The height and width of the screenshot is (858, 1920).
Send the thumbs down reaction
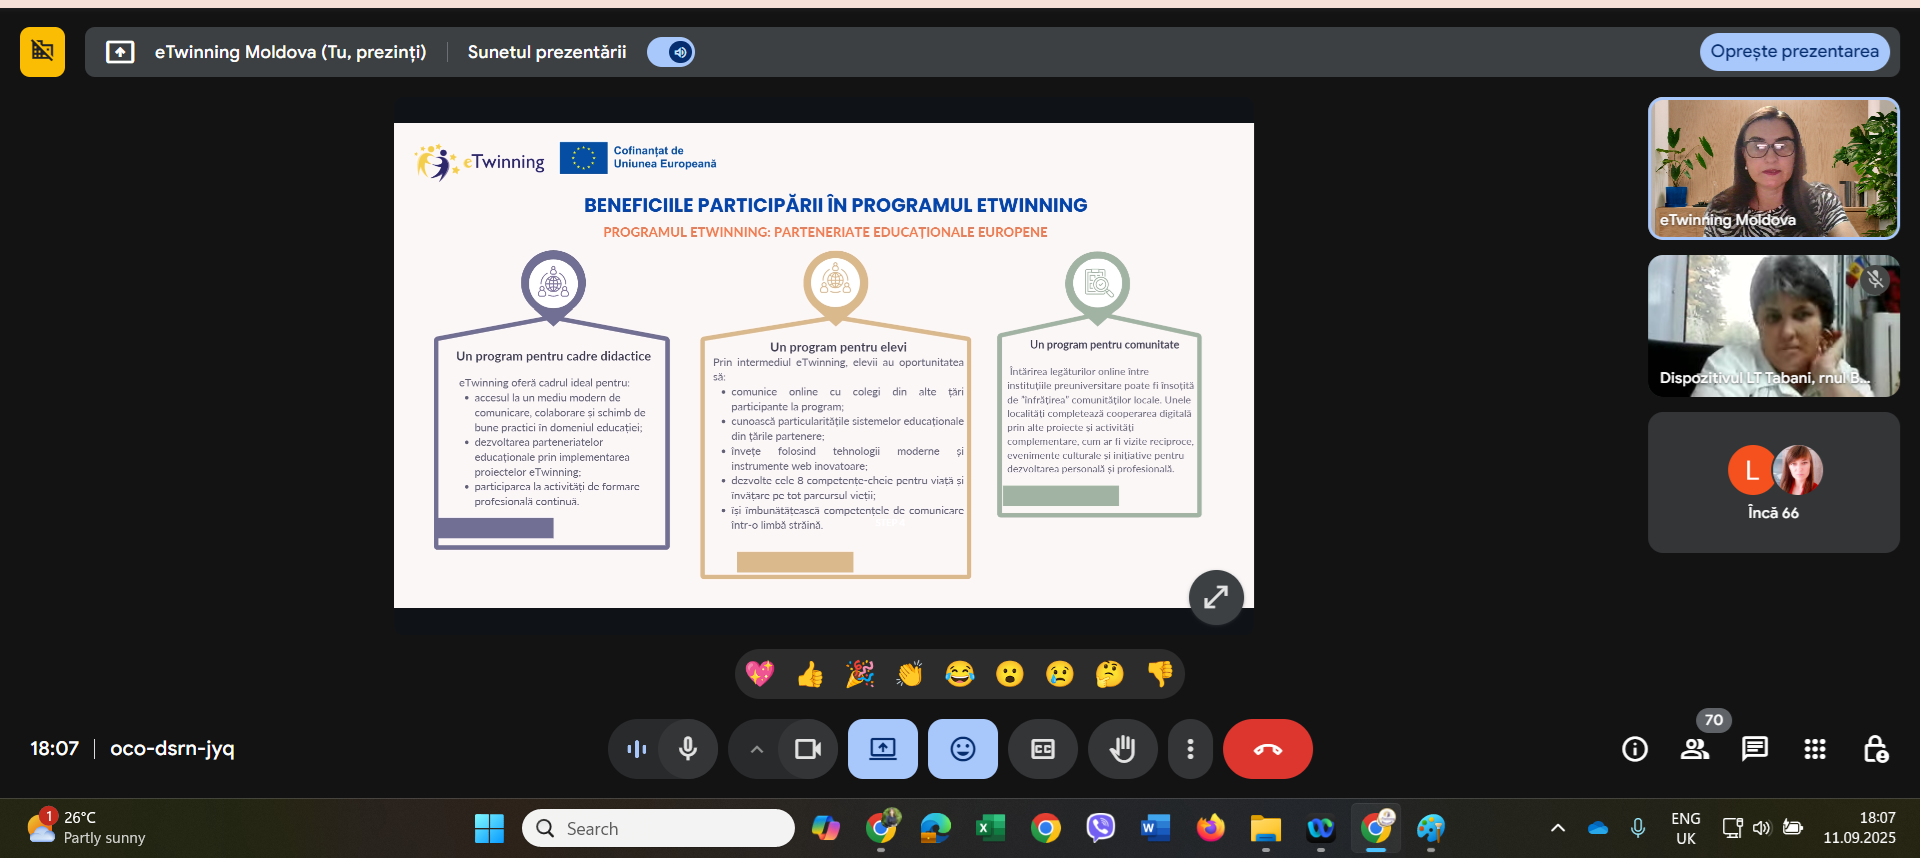(x=1160, y=674)
